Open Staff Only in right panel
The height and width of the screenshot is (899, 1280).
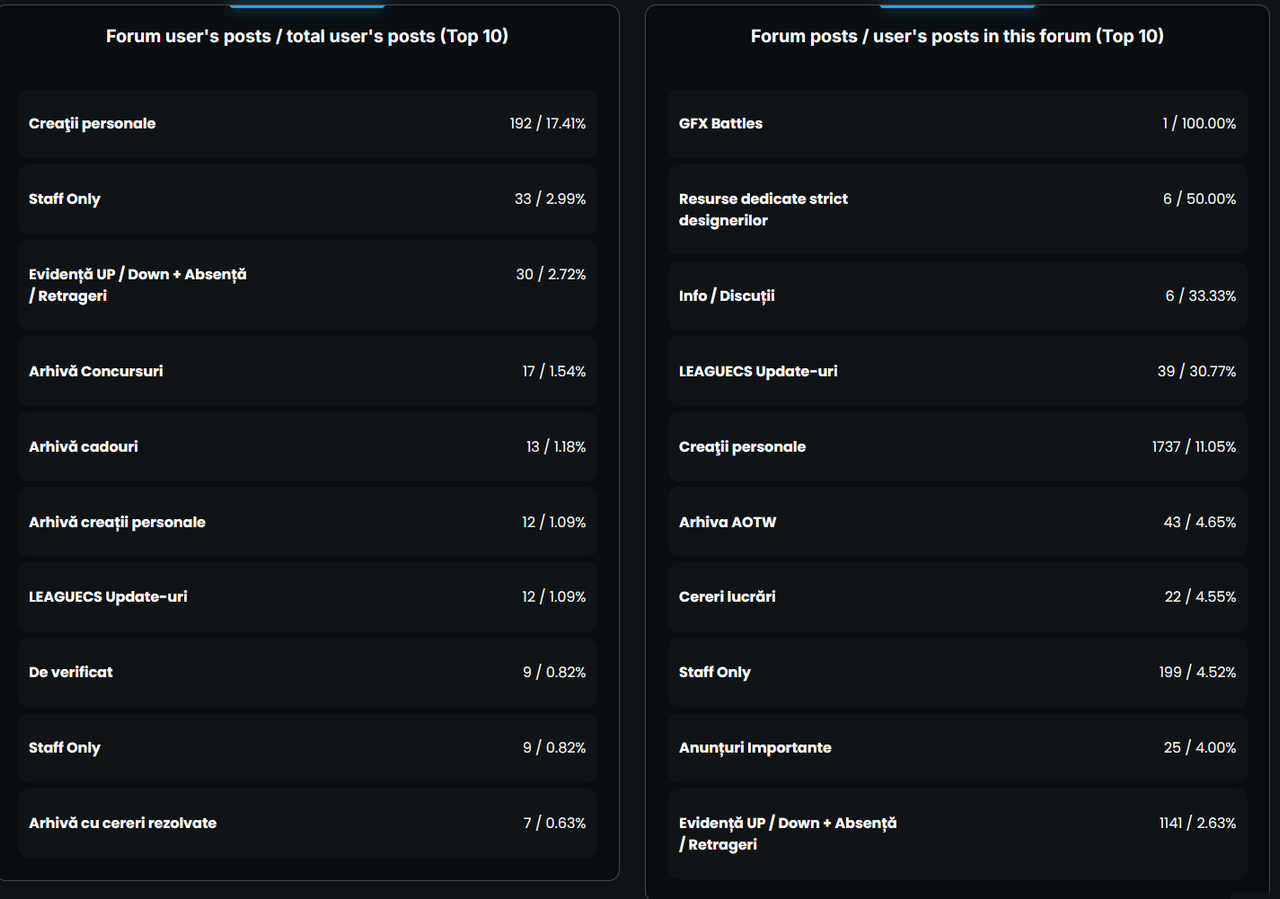pyautogui.click(x=715, y=672)
